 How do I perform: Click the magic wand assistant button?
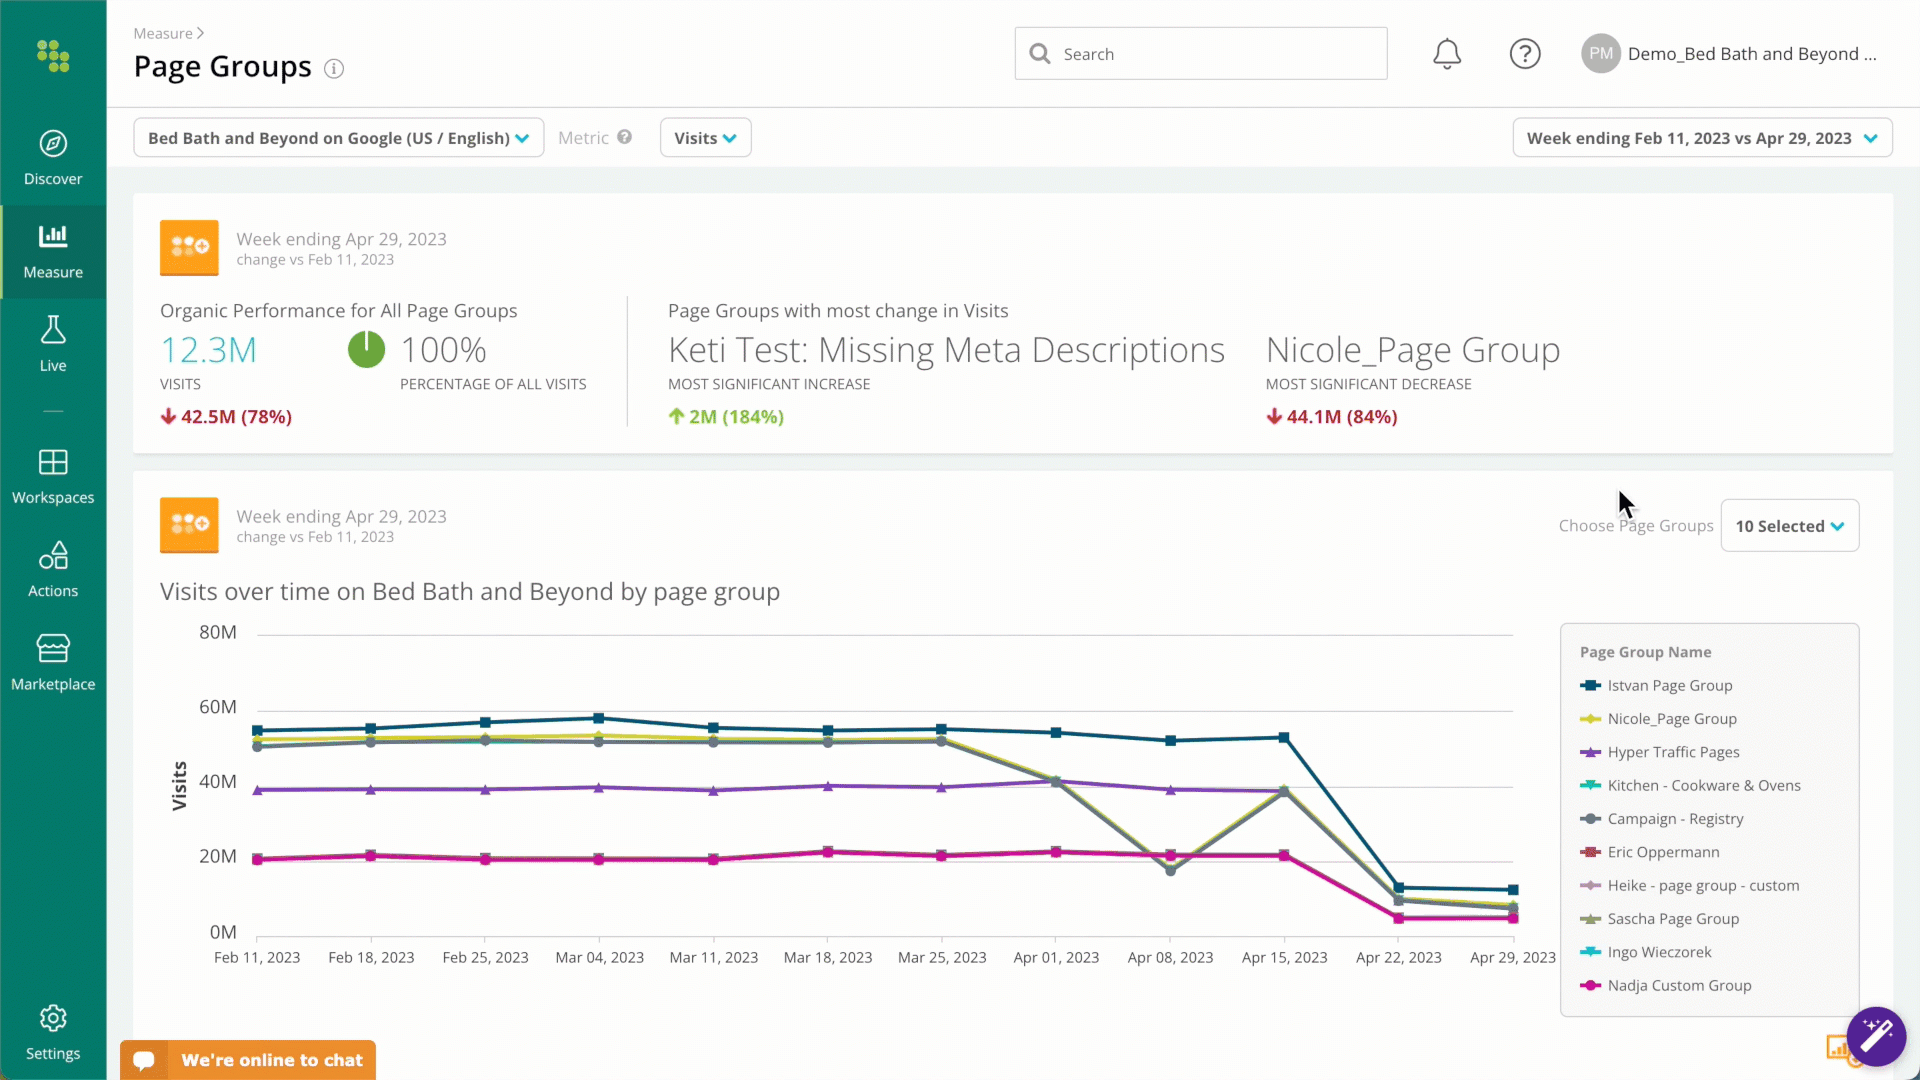[x=1877, y=1037]
